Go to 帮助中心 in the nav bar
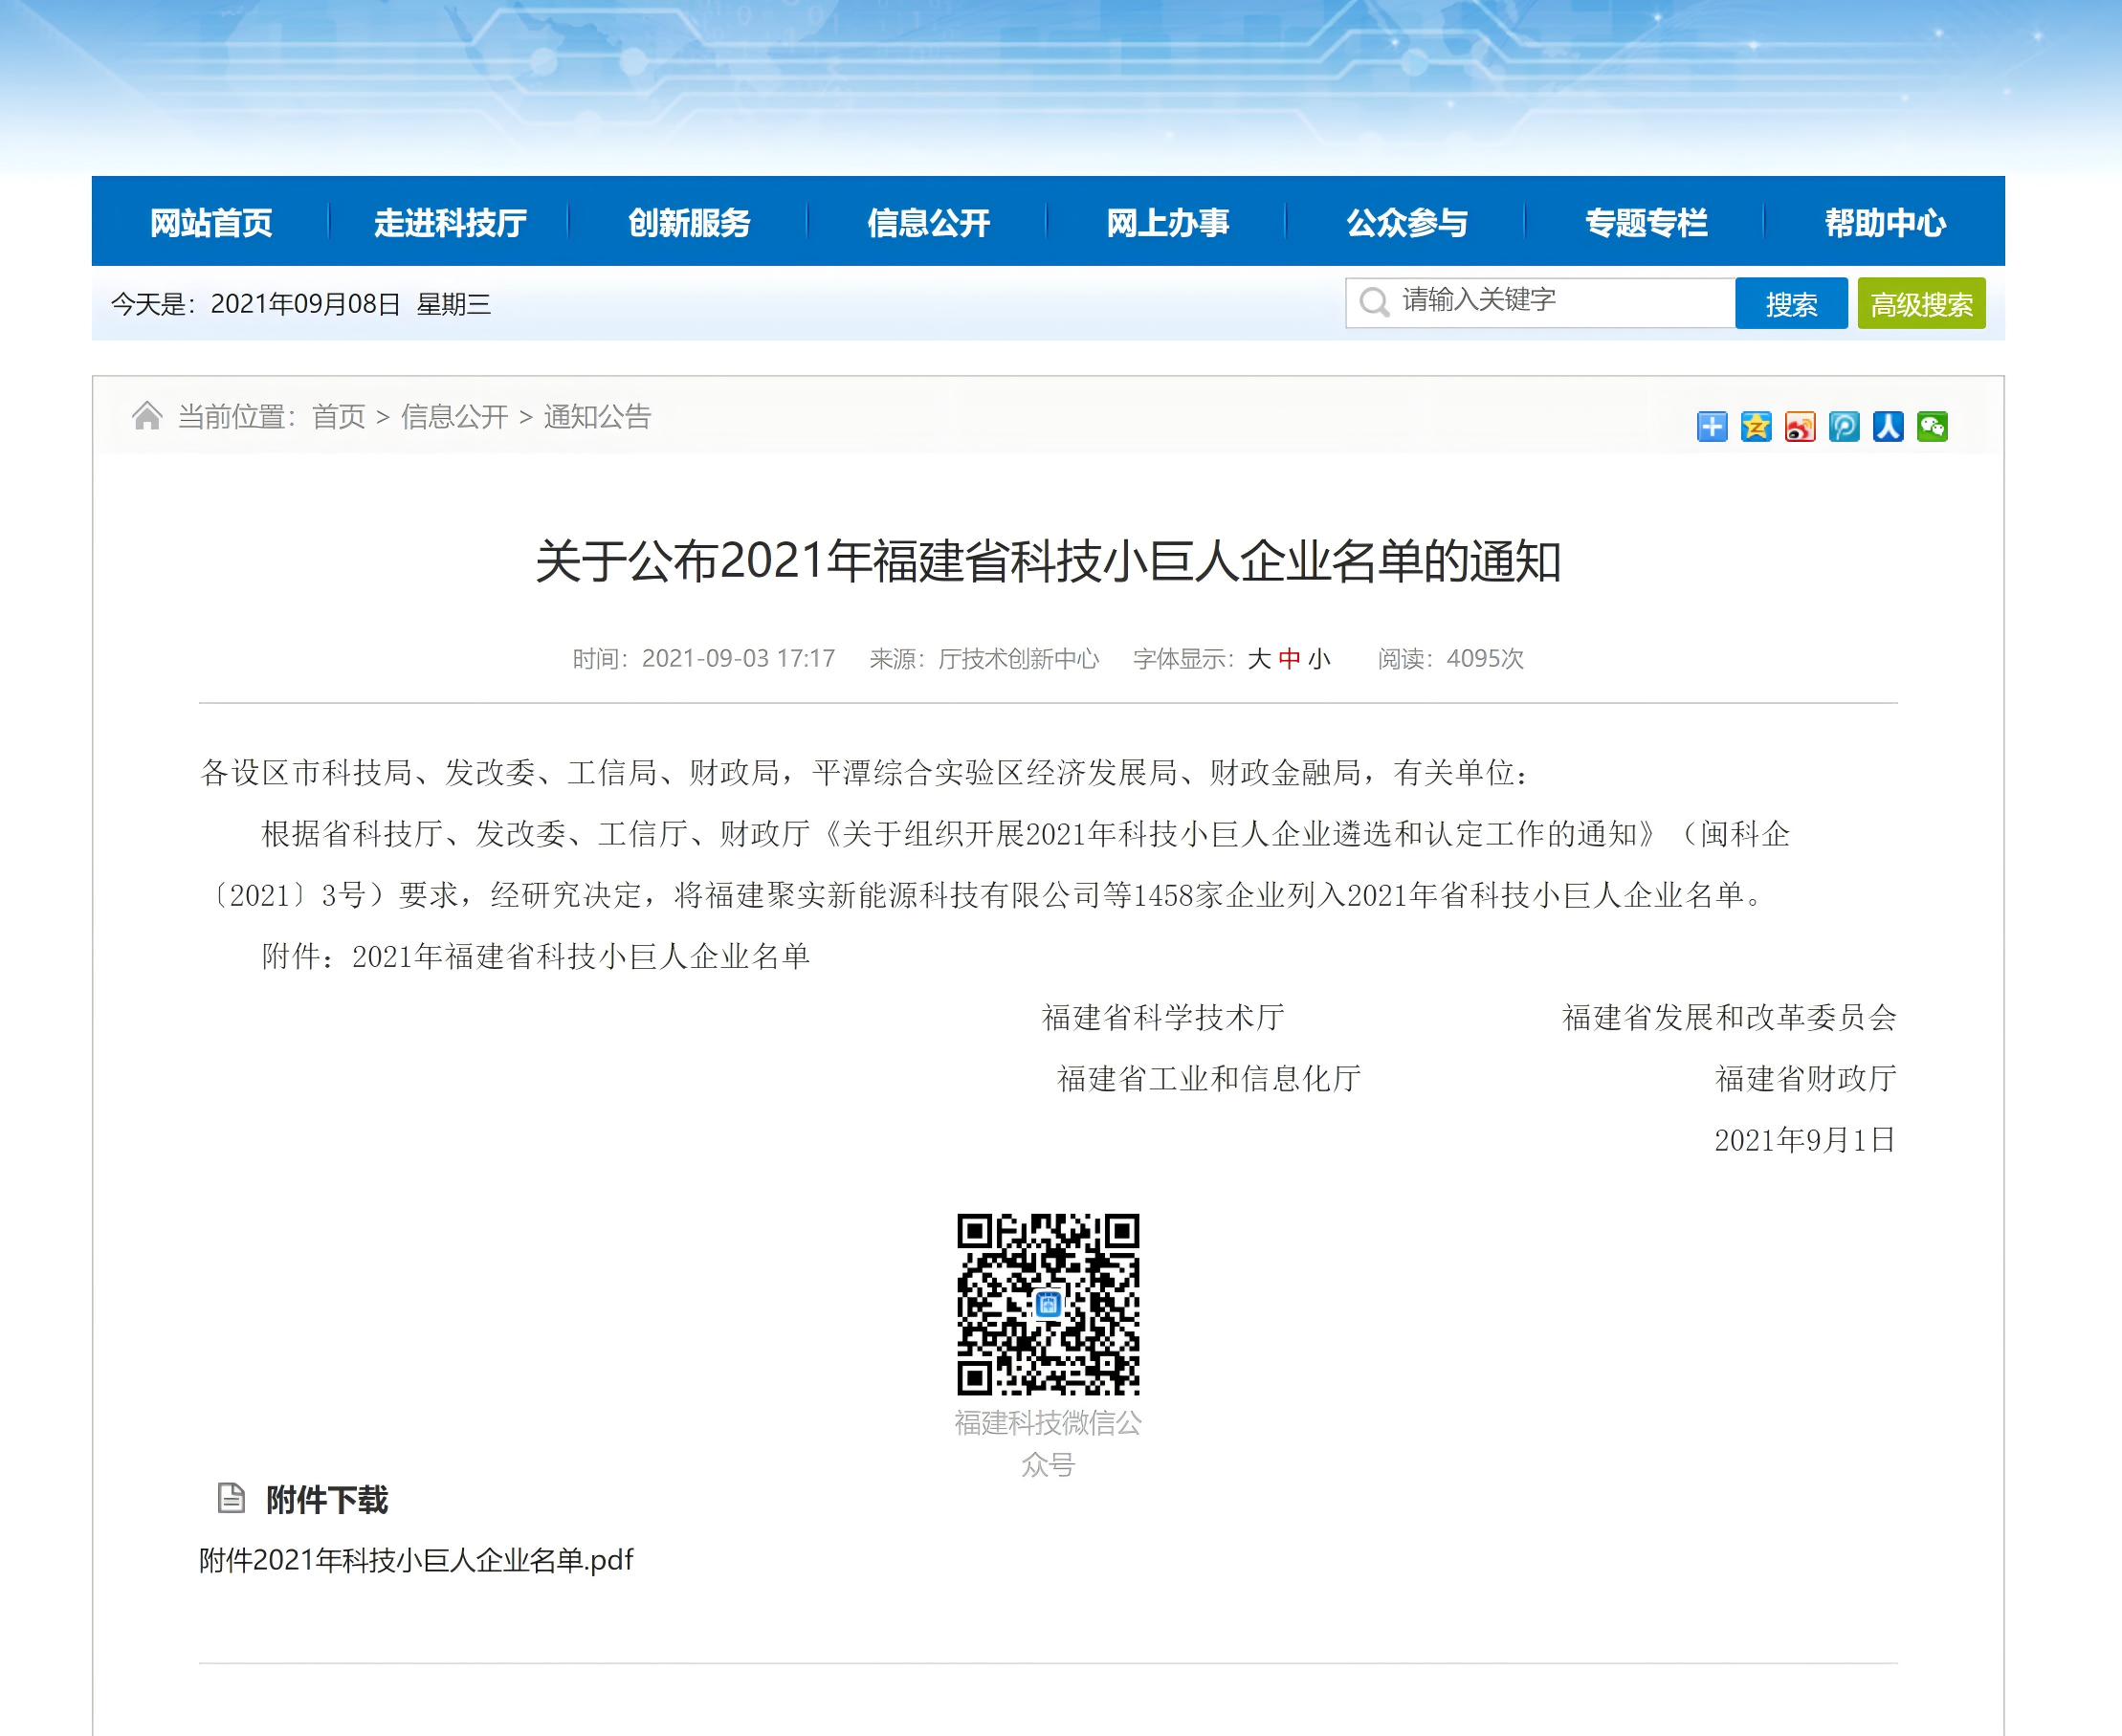The width and height of the screenshot is (2122, 1736). coord(1885,222)
